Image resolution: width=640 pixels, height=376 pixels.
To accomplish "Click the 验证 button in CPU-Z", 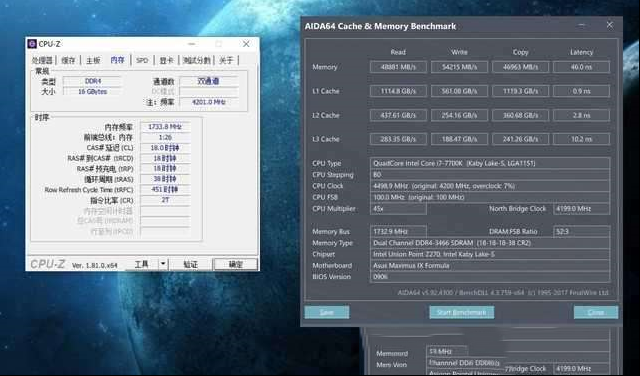I will click(190, 265).
